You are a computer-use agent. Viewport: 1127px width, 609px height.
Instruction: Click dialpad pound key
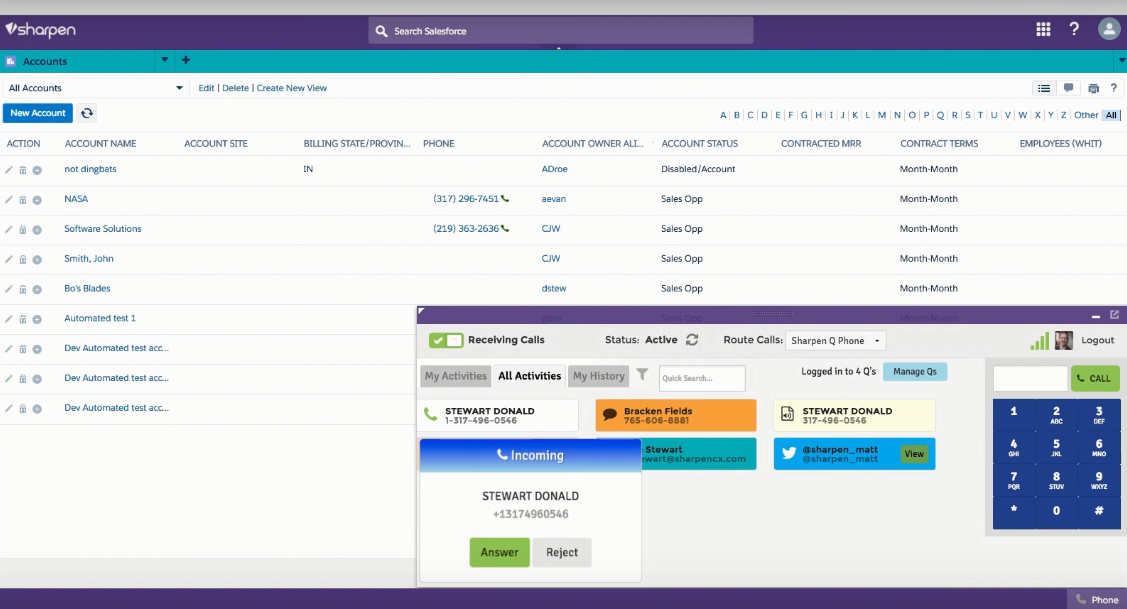[1098, 510]
